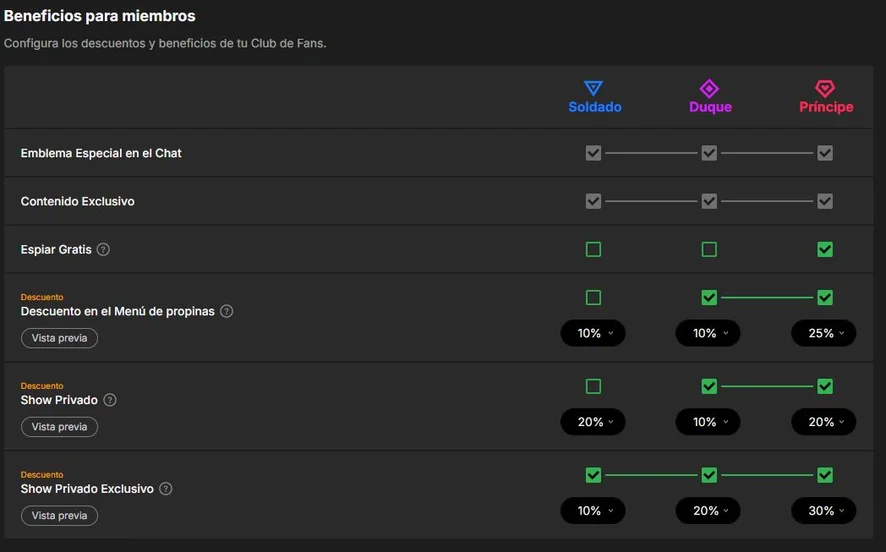Open help icon for Menú de propinas discount

[x=227, y=311]
